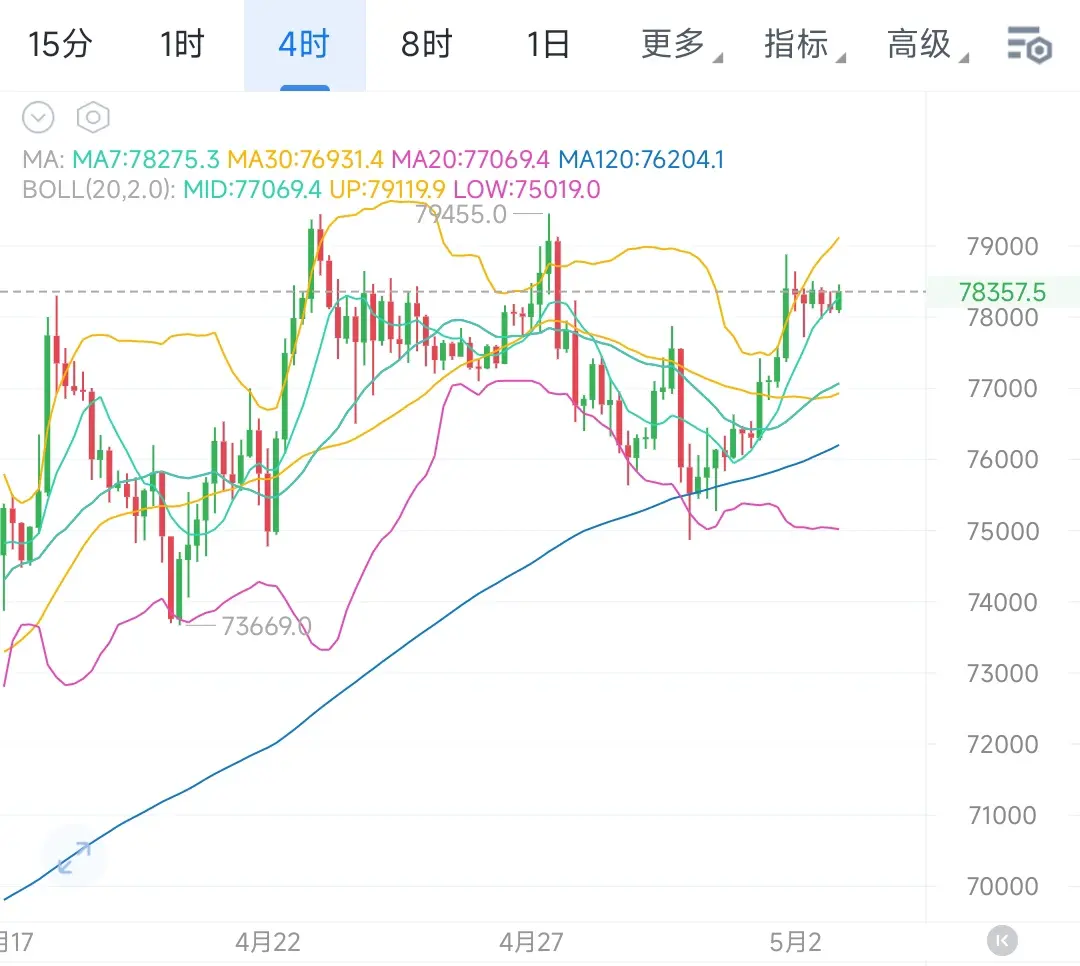Click the 72000 price axis label
The height and width of the screenshot is (966, 1080).
point(1002,743)
